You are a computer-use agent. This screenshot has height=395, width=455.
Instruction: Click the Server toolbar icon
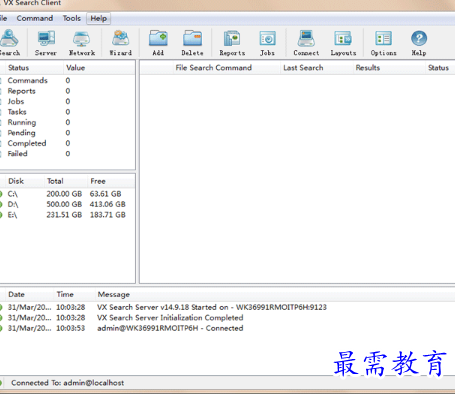point(46,43)
